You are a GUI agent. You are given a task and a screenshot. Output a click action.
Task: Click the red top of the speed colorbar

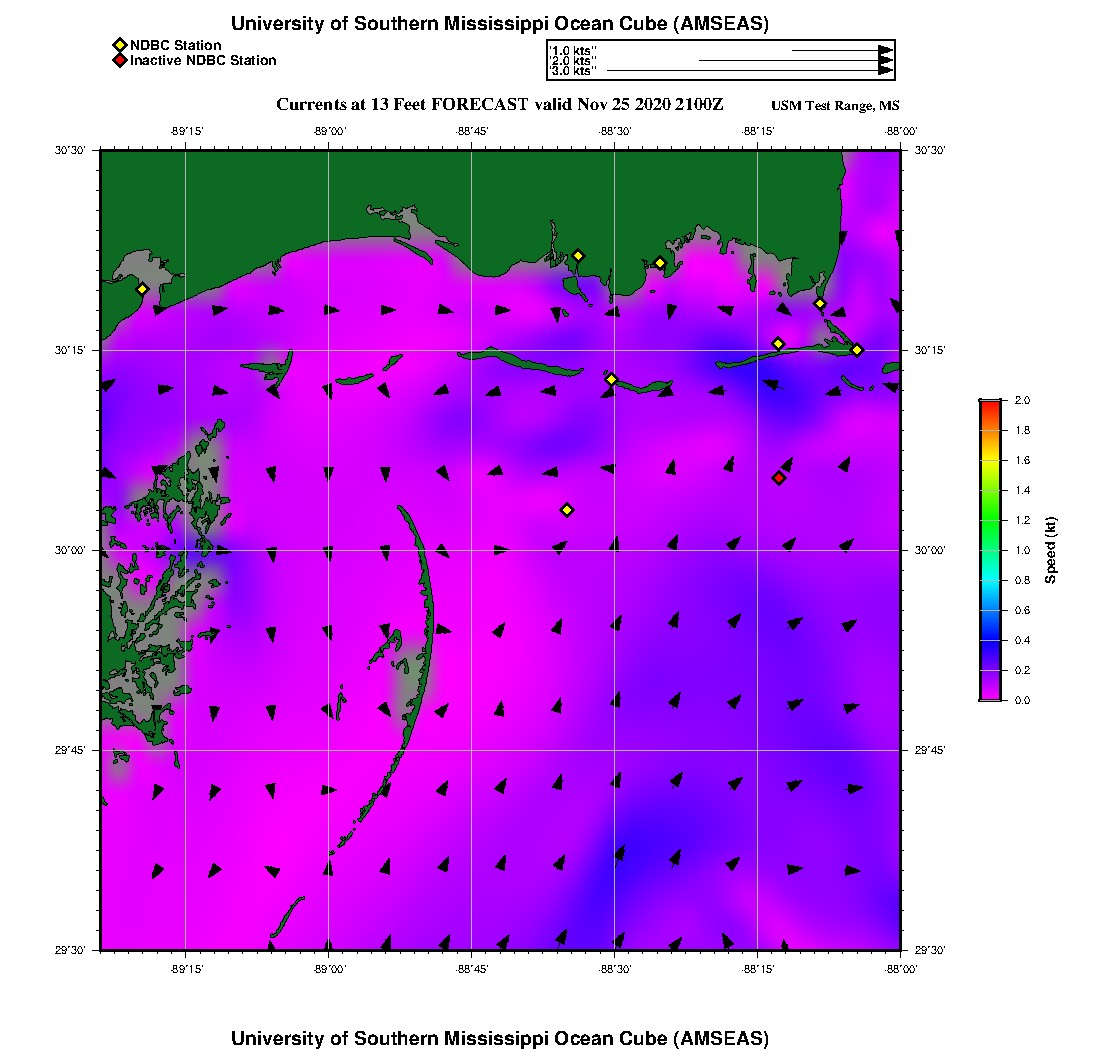point(990,404)
